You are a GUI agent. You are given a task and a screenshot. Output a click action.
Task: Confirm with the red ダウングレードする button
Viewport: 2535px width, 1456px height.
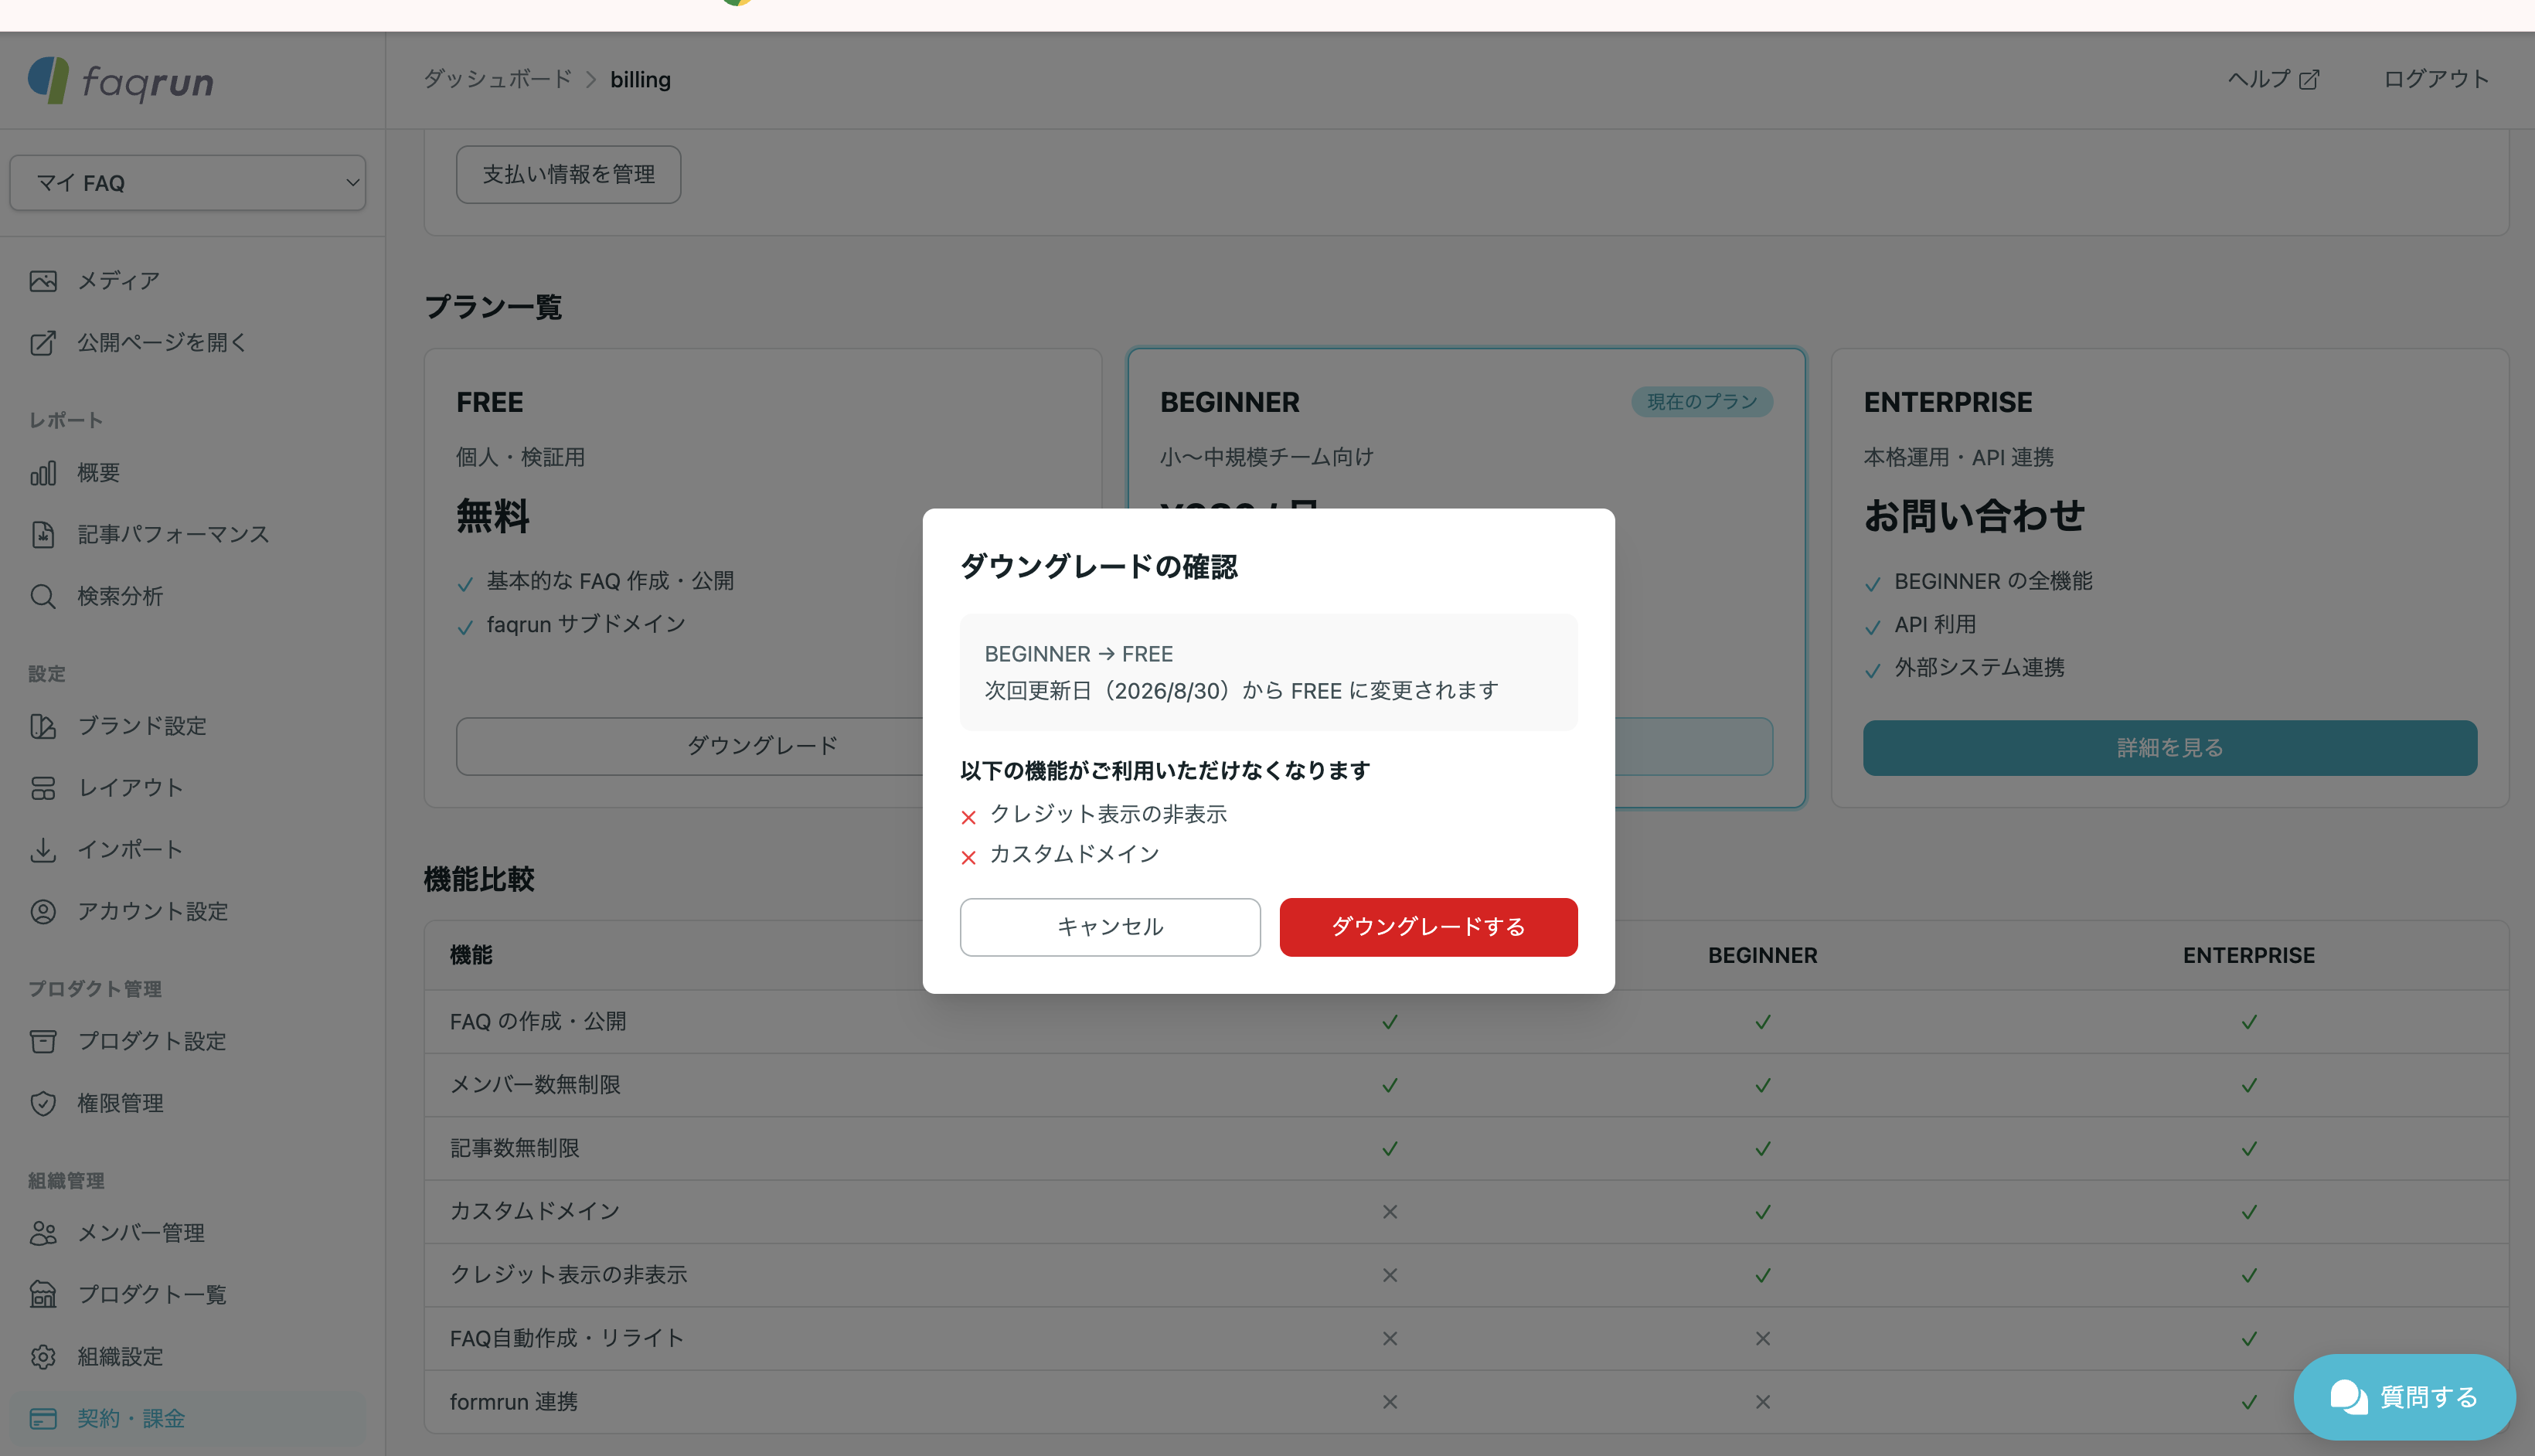[x=1428, y=927]
